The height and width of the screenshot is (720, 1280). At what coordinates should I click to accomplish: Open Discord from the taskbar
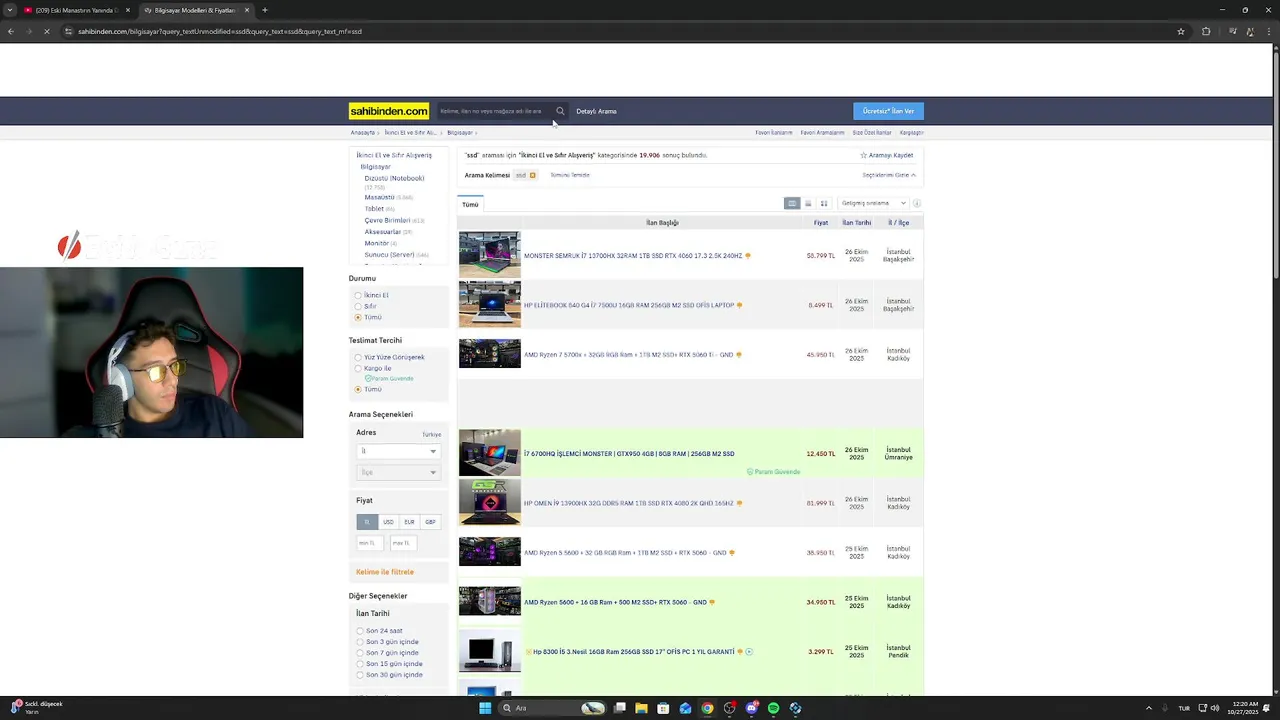[751, 708]
